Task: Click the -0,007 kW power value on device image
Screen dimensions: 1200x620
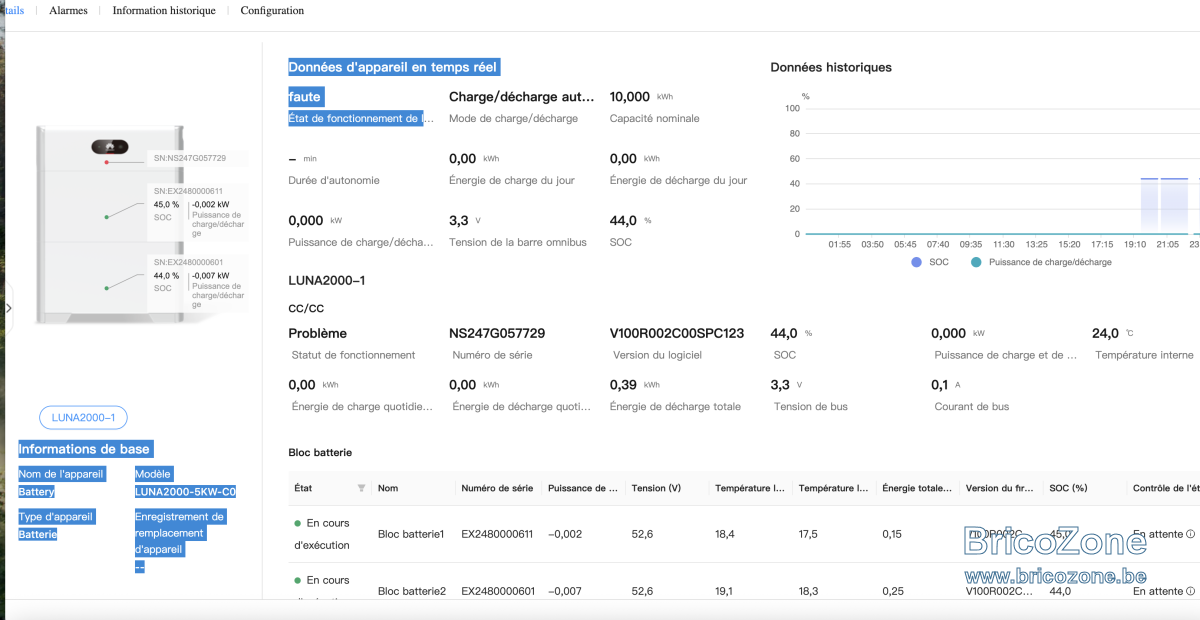Action: point(210,276)
